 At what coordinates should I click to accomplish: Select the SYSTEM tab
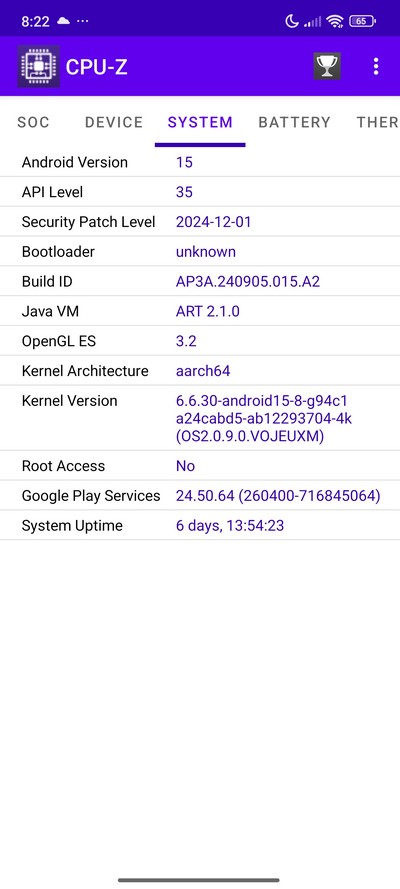(x=200, y=122)
